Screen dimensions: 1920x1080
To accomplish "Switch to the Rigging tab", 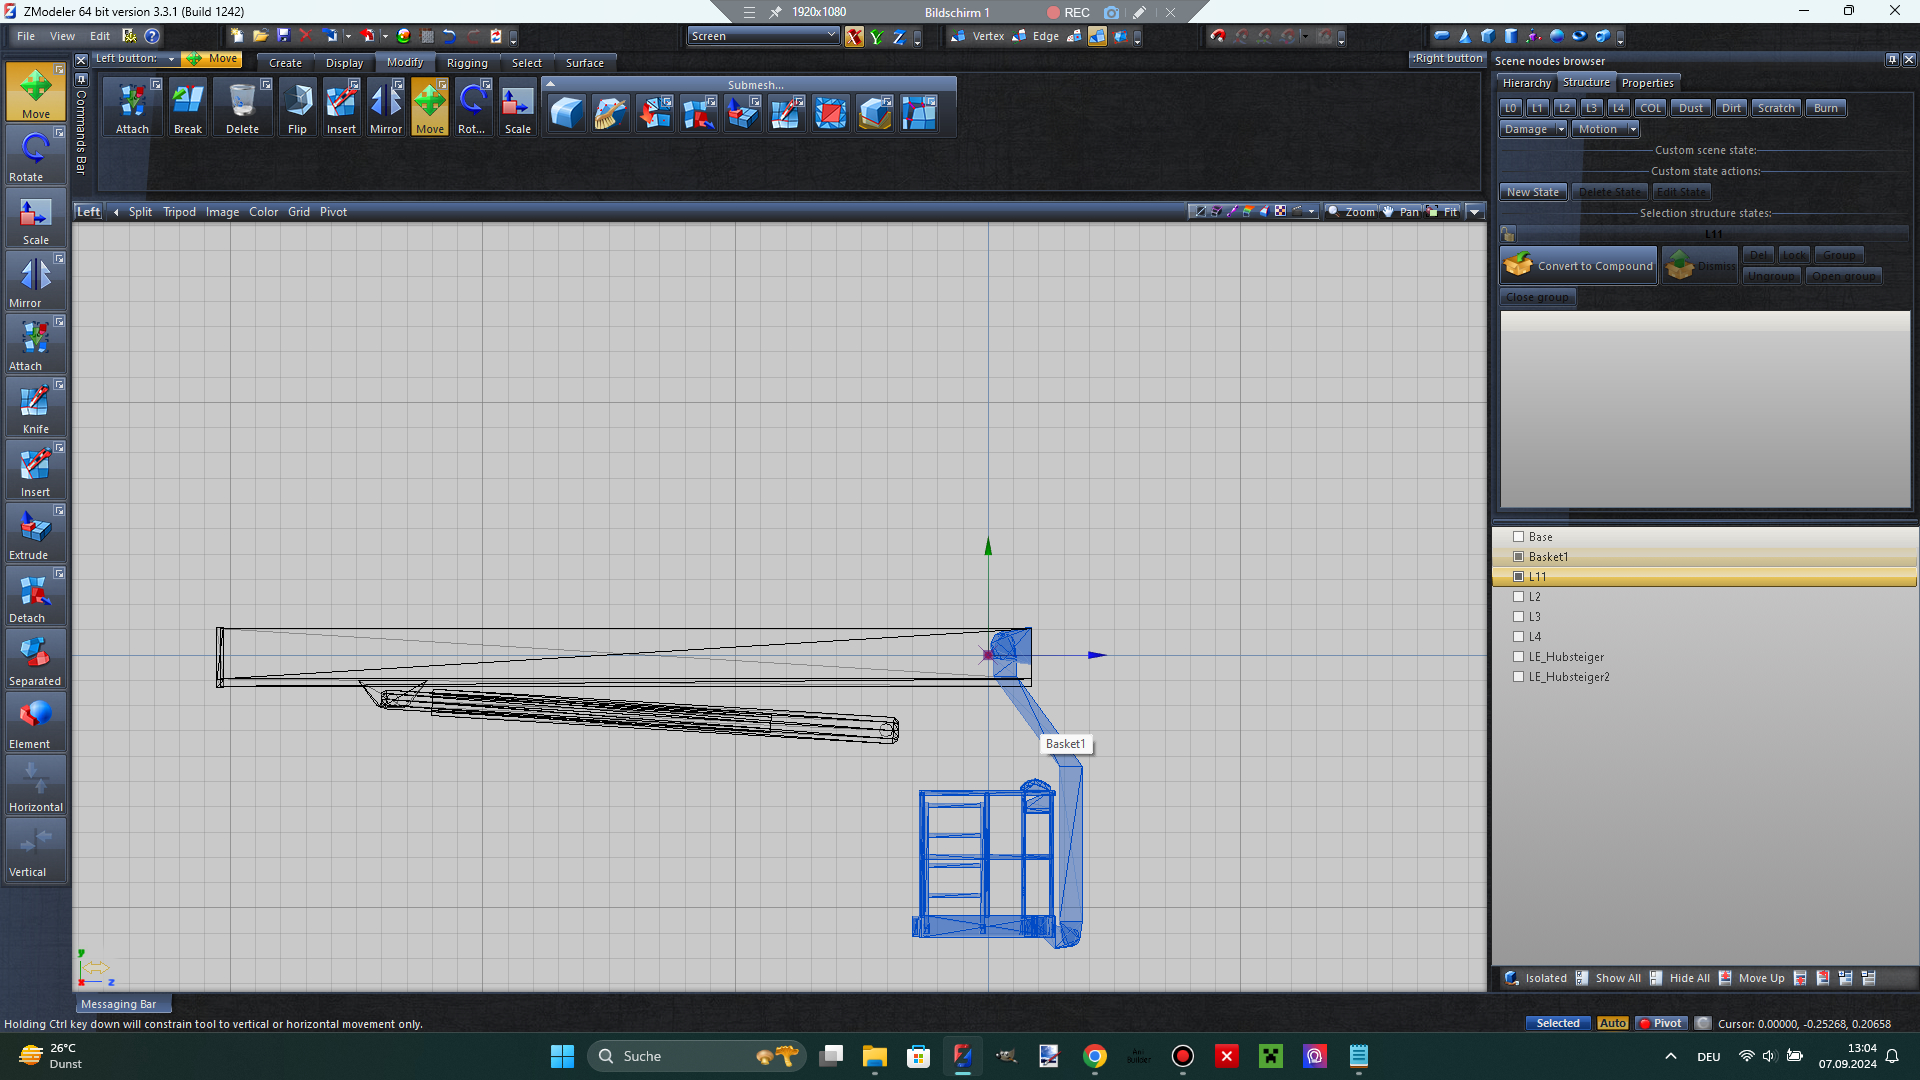I will click(467, 63).
